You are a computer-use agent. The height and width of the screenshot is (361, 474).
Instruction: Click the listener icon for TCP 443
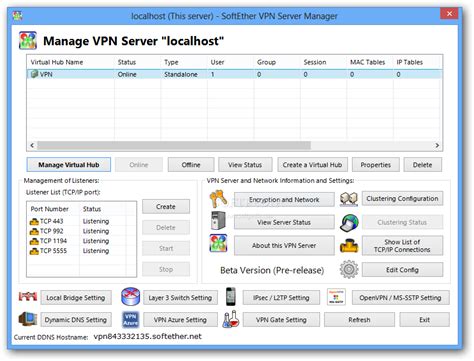point(34,221)
